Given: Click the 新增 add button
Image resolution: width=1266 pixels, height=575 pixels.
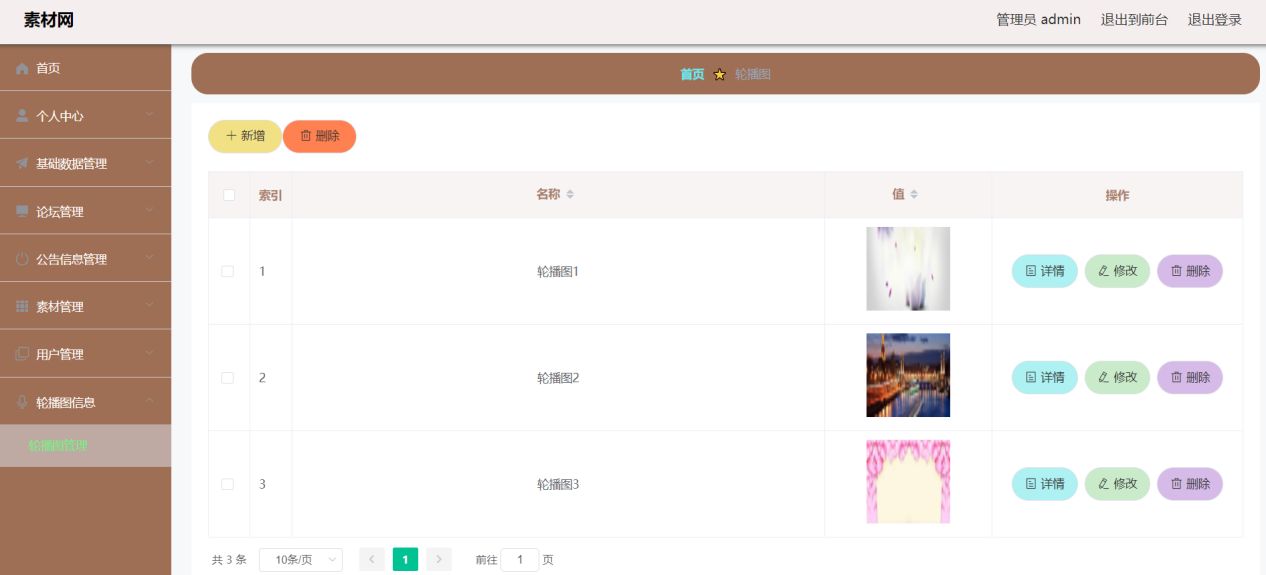Looking at the screenshot, I should pyautogui.click(x=245, y=136).
